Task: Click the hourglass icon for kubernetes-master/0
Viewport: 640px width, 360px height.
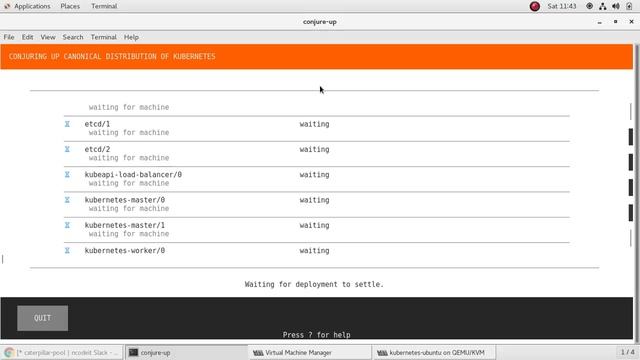Action: coord(67,200)
